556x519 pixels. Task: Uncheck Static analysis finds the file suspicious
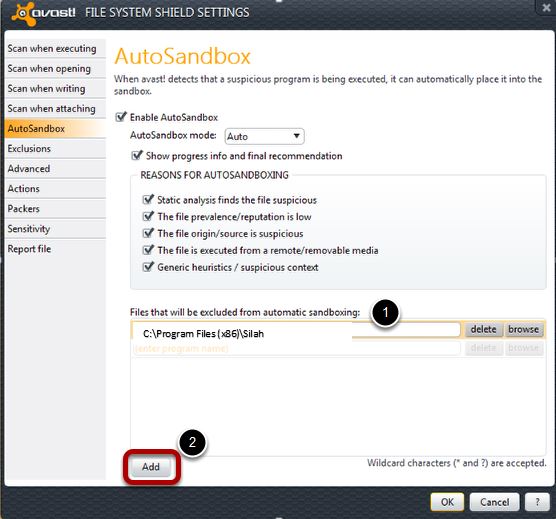(x=148, y=200)
